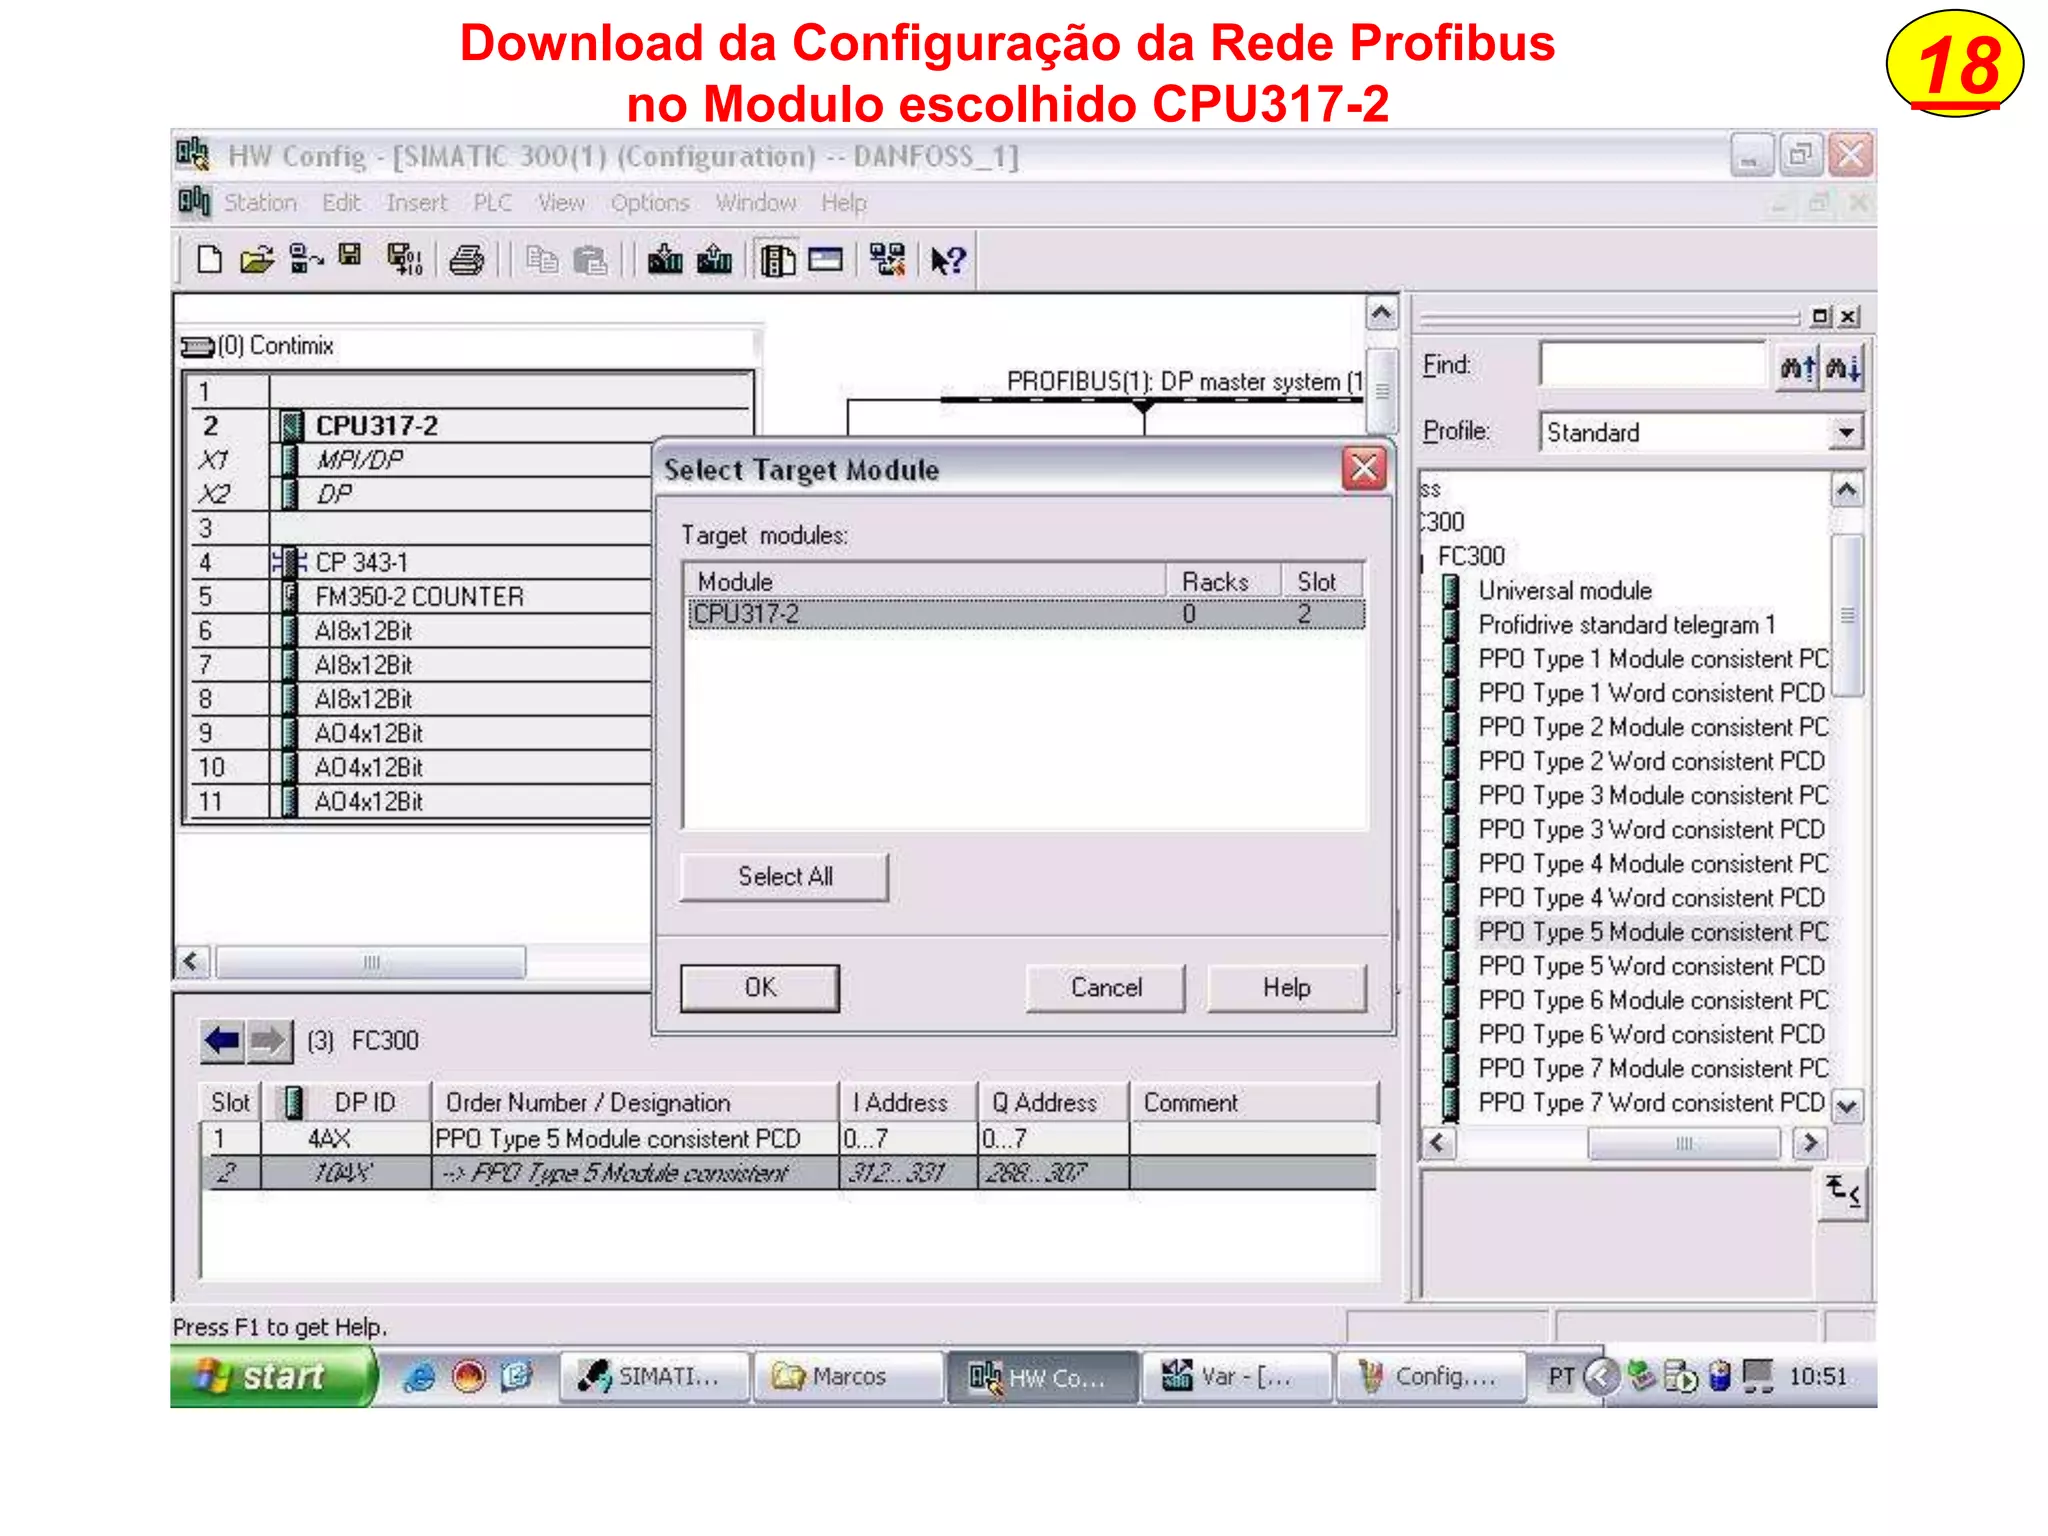2048x1536 pixels.
Task: Open the PLC menu
Action: pyautogui.click(x=492, y=203)
